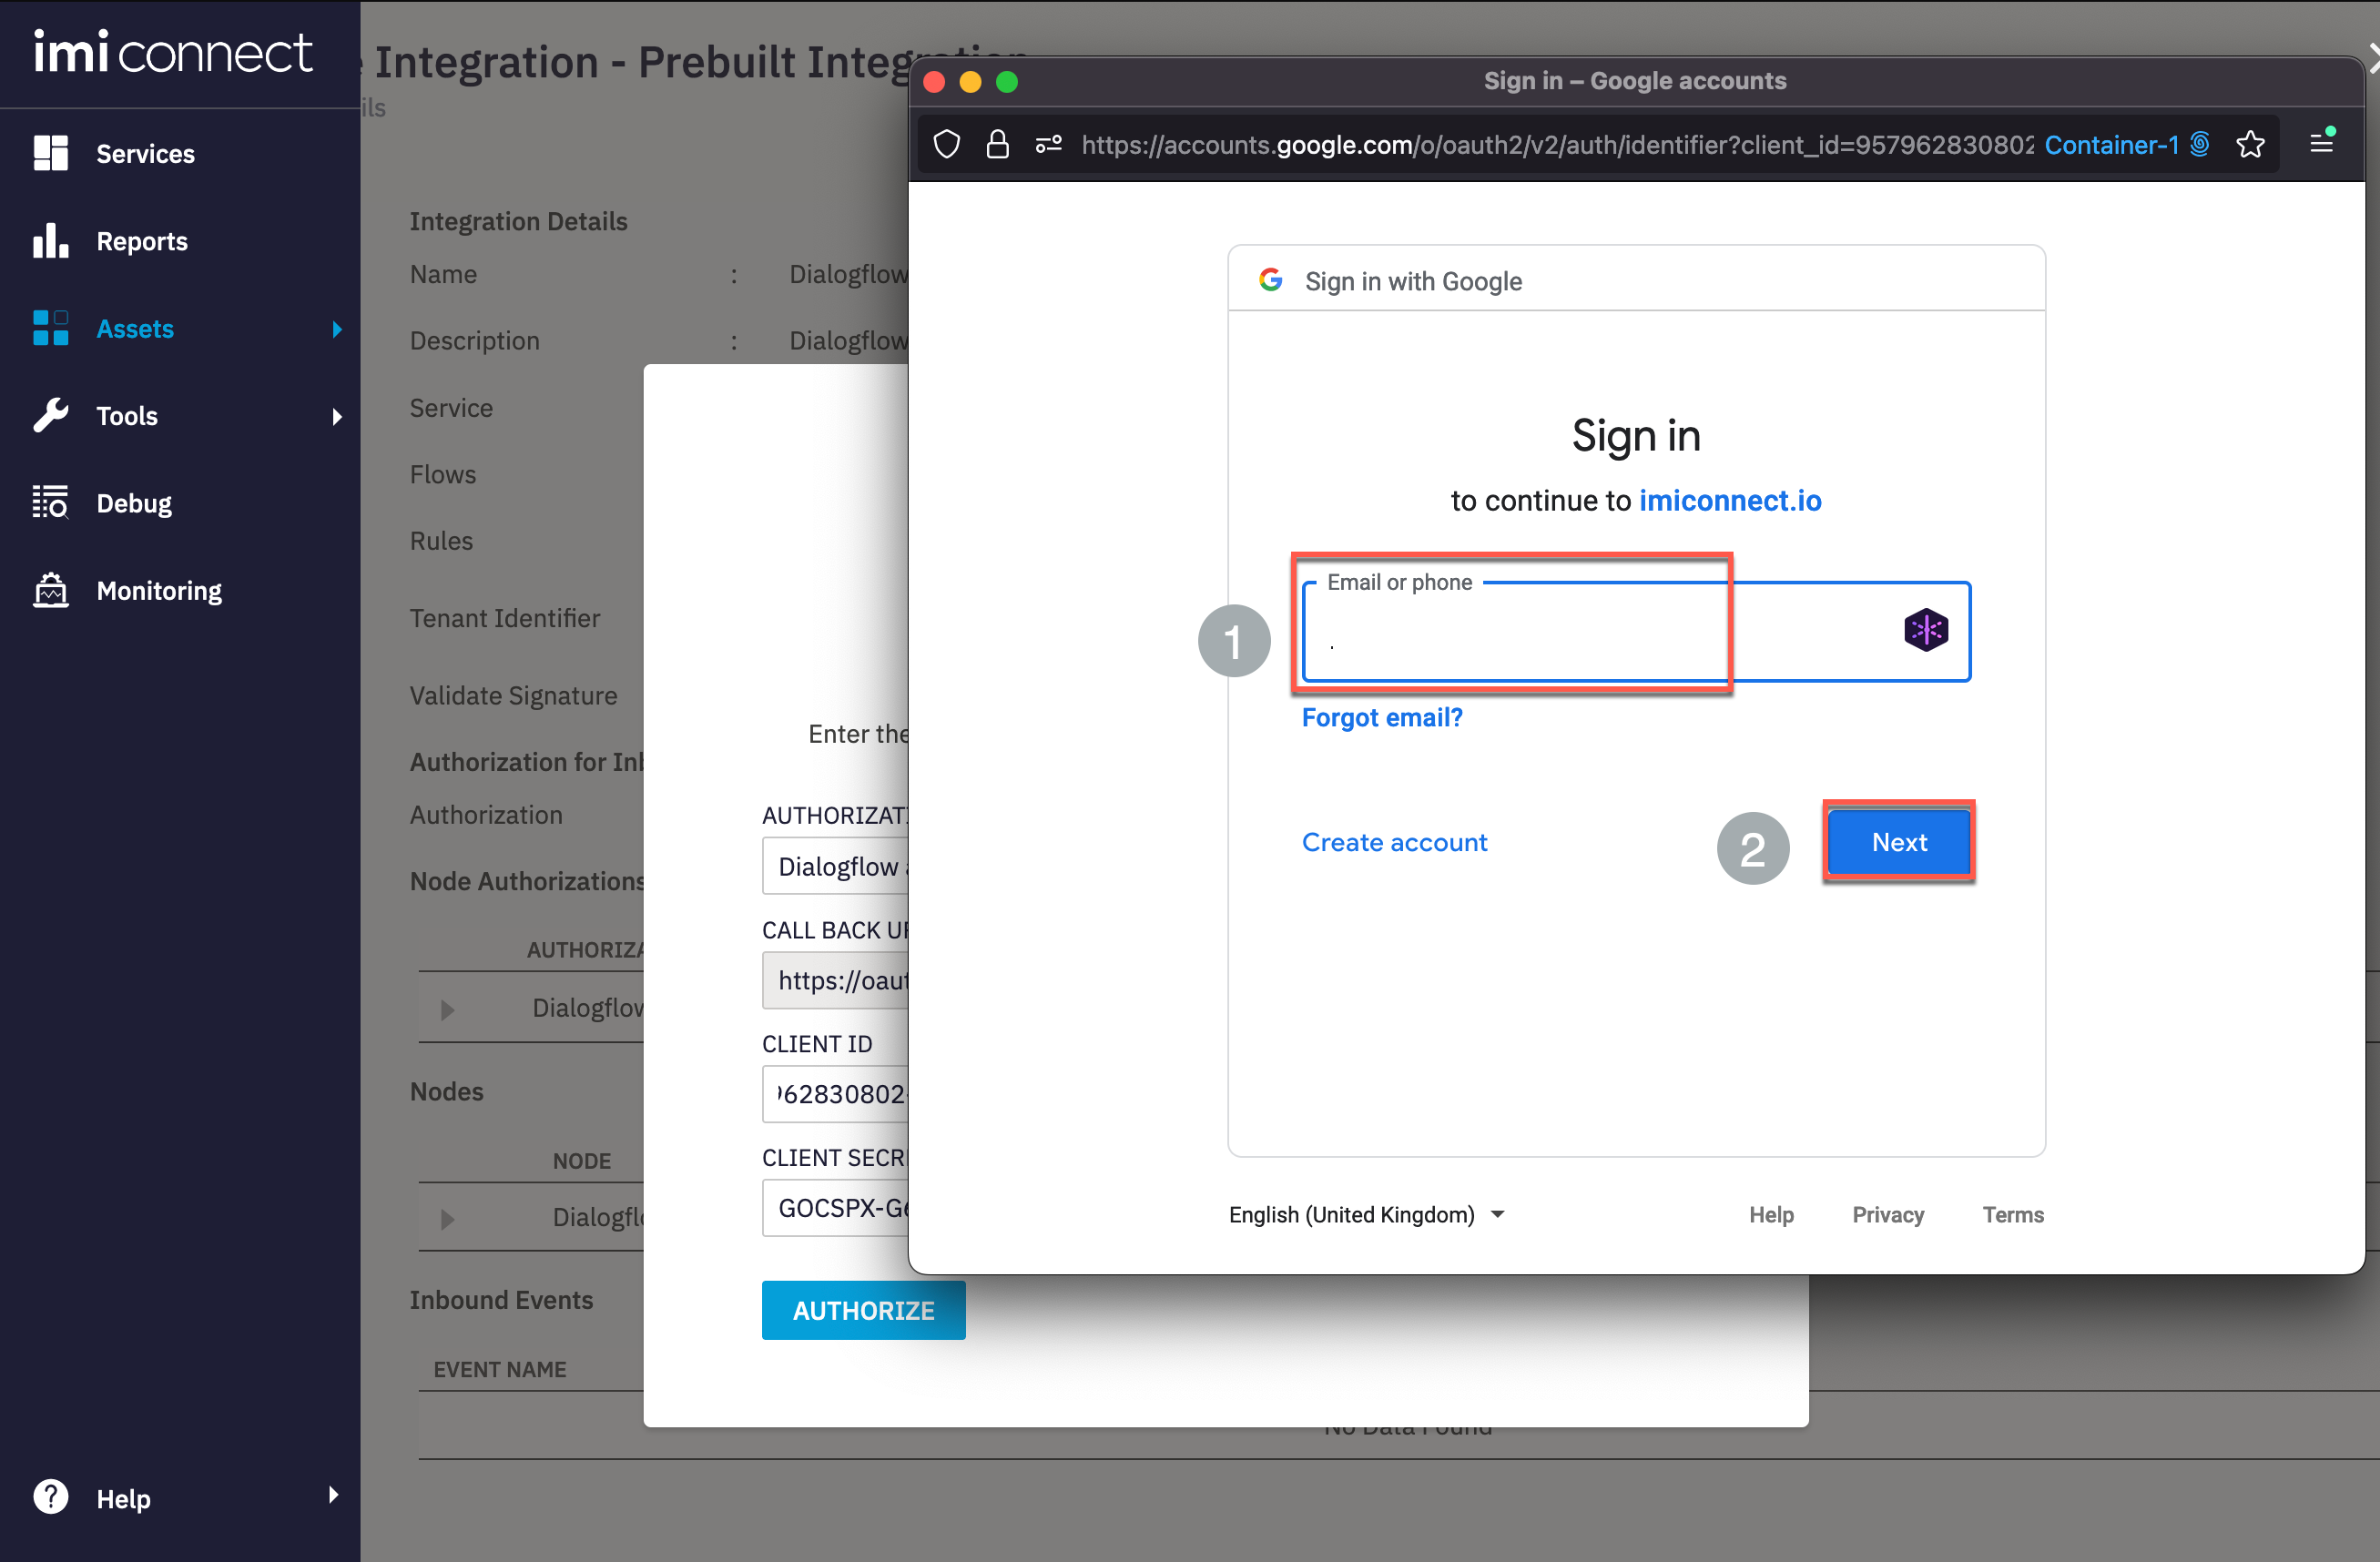Focus the Email or phone field
The height and width of the screenshot is (1562, 2380).
click(1636, 632)
